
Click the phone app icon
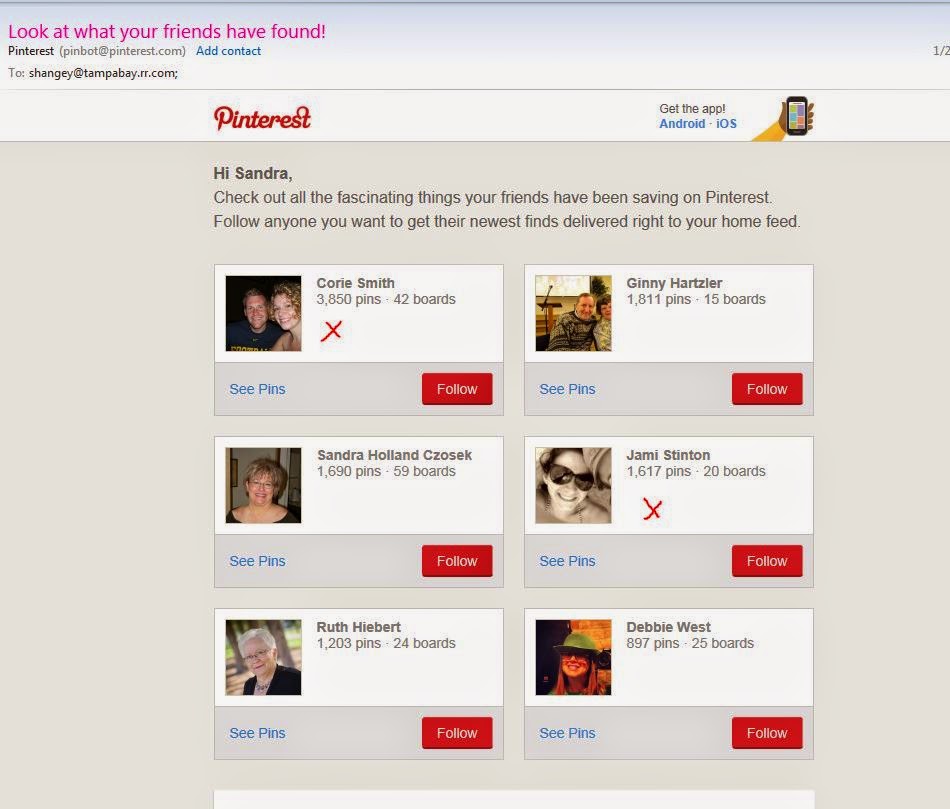[785, 118]
